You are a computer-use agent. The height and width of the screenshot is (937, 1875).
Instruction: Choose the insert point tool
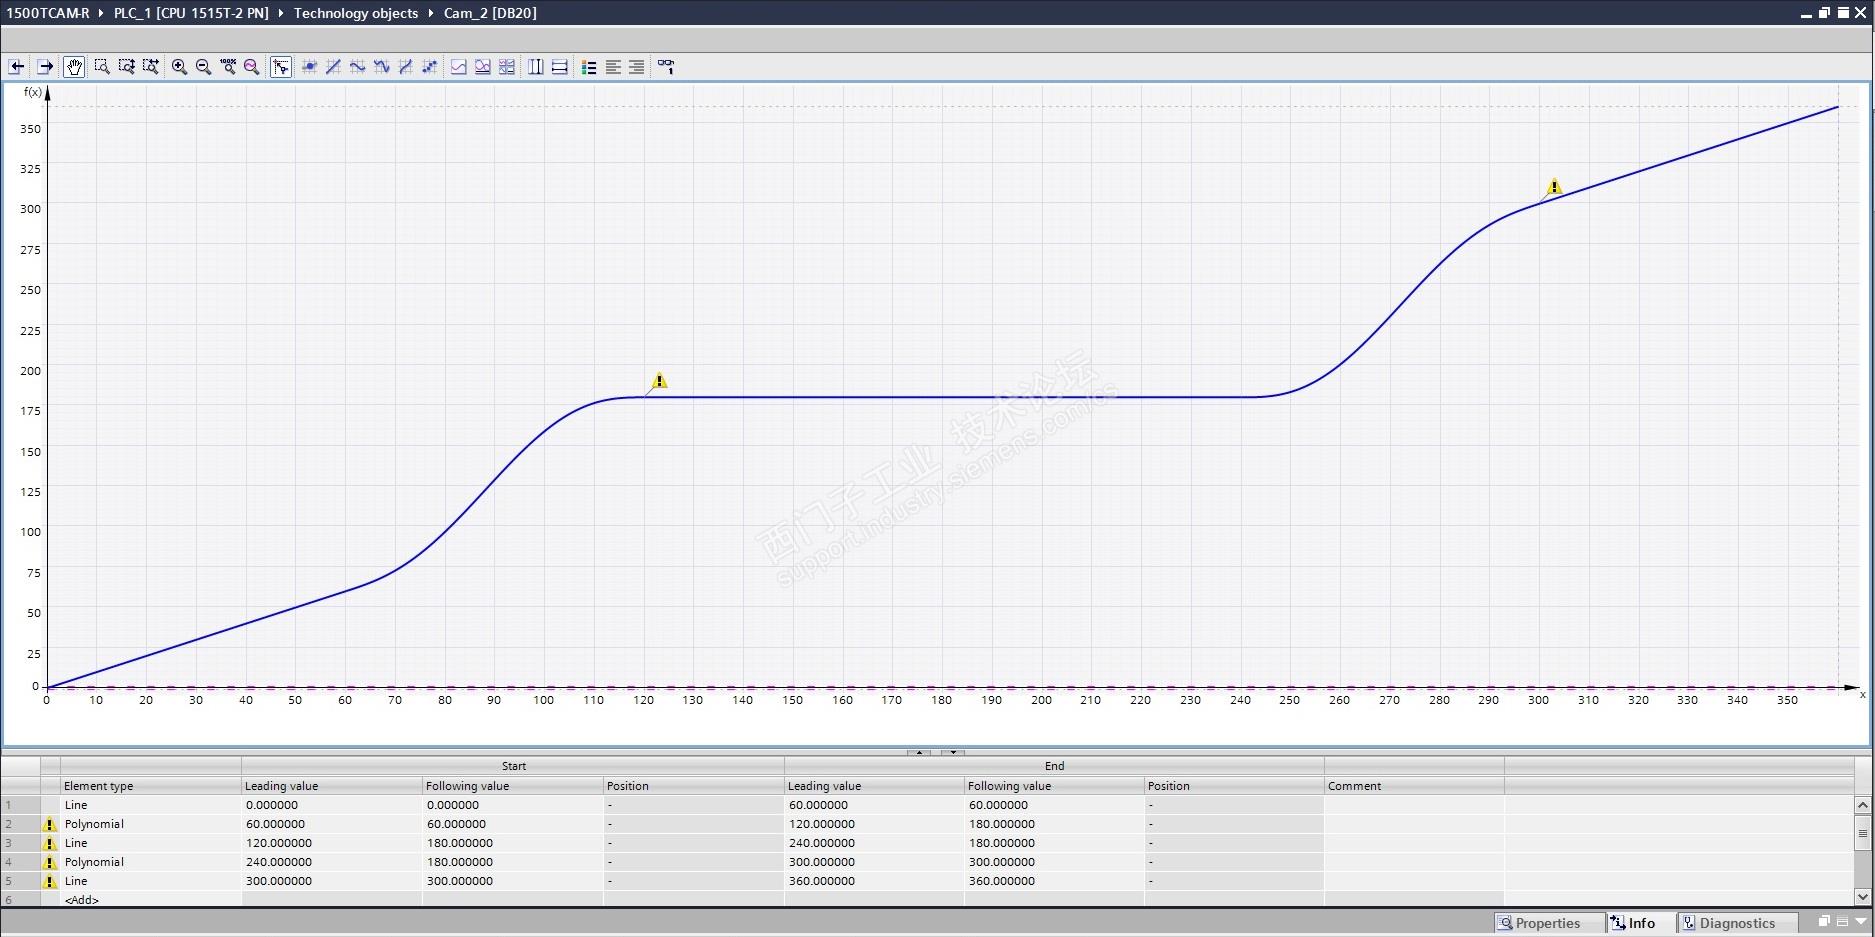tap(309, 67)
